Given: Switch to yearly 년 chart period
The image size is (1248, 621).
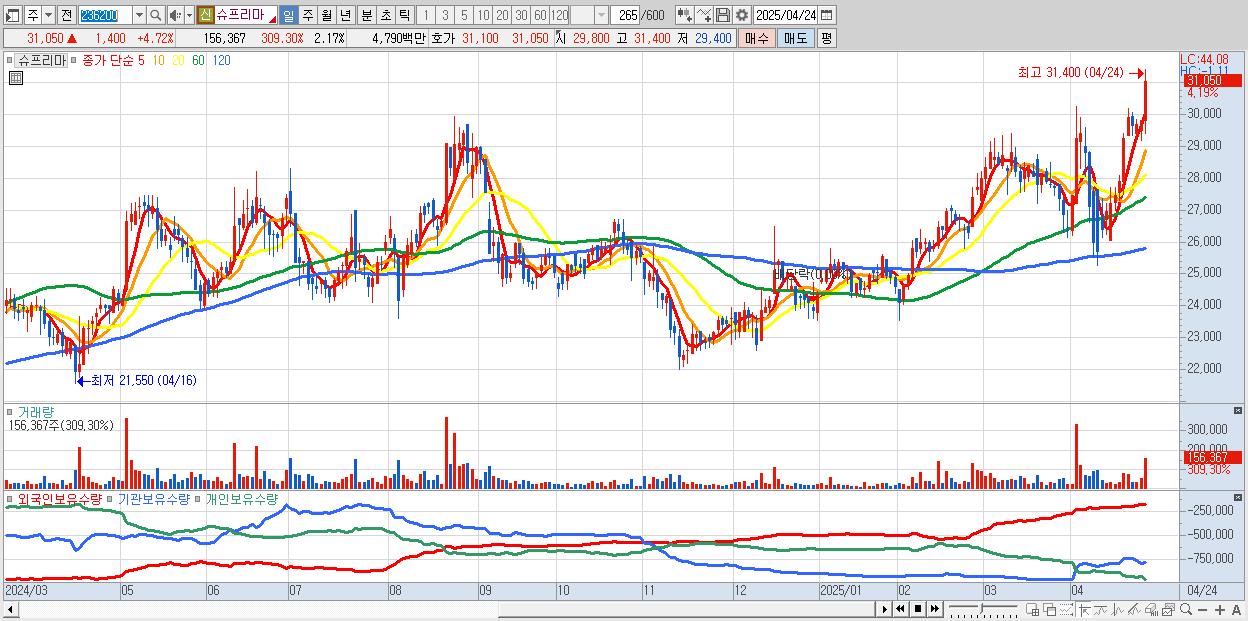Looking at the screenshot, I should pyautogui.click(x=345, y=15).
